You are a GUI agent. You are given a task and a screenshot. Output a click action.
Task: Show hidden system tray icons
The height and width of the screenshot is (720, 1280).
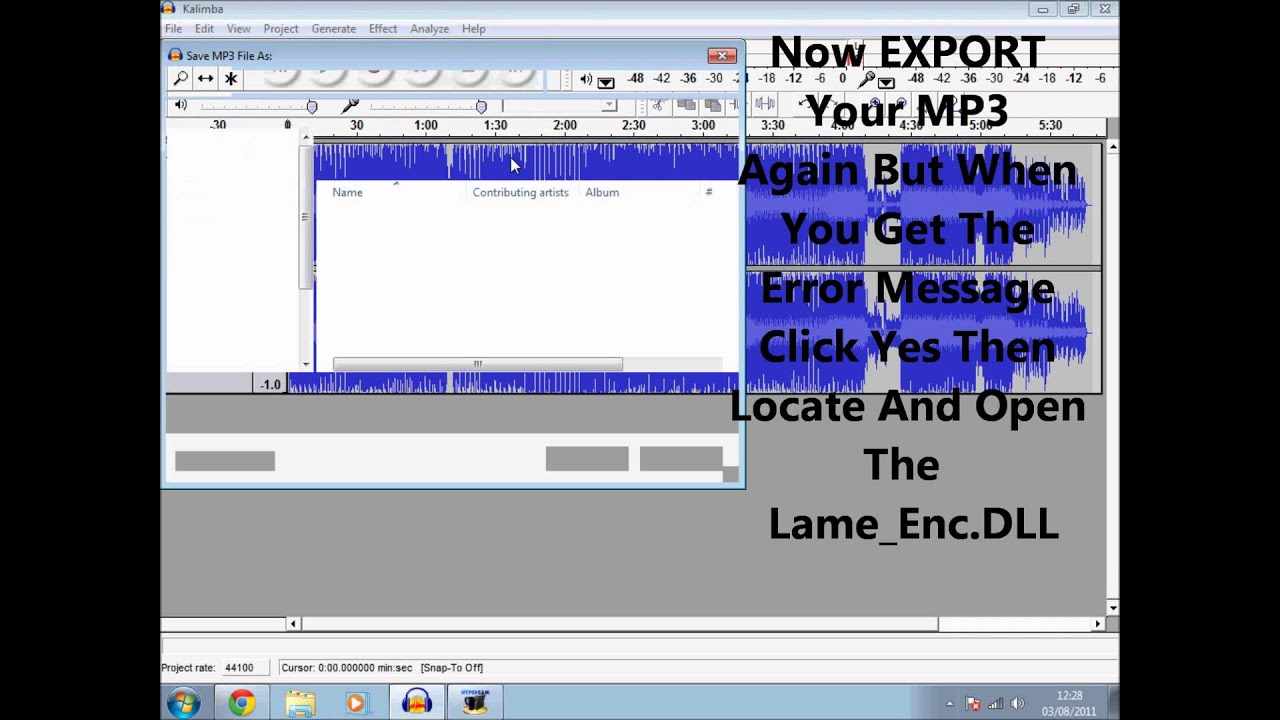click(949, 704)
